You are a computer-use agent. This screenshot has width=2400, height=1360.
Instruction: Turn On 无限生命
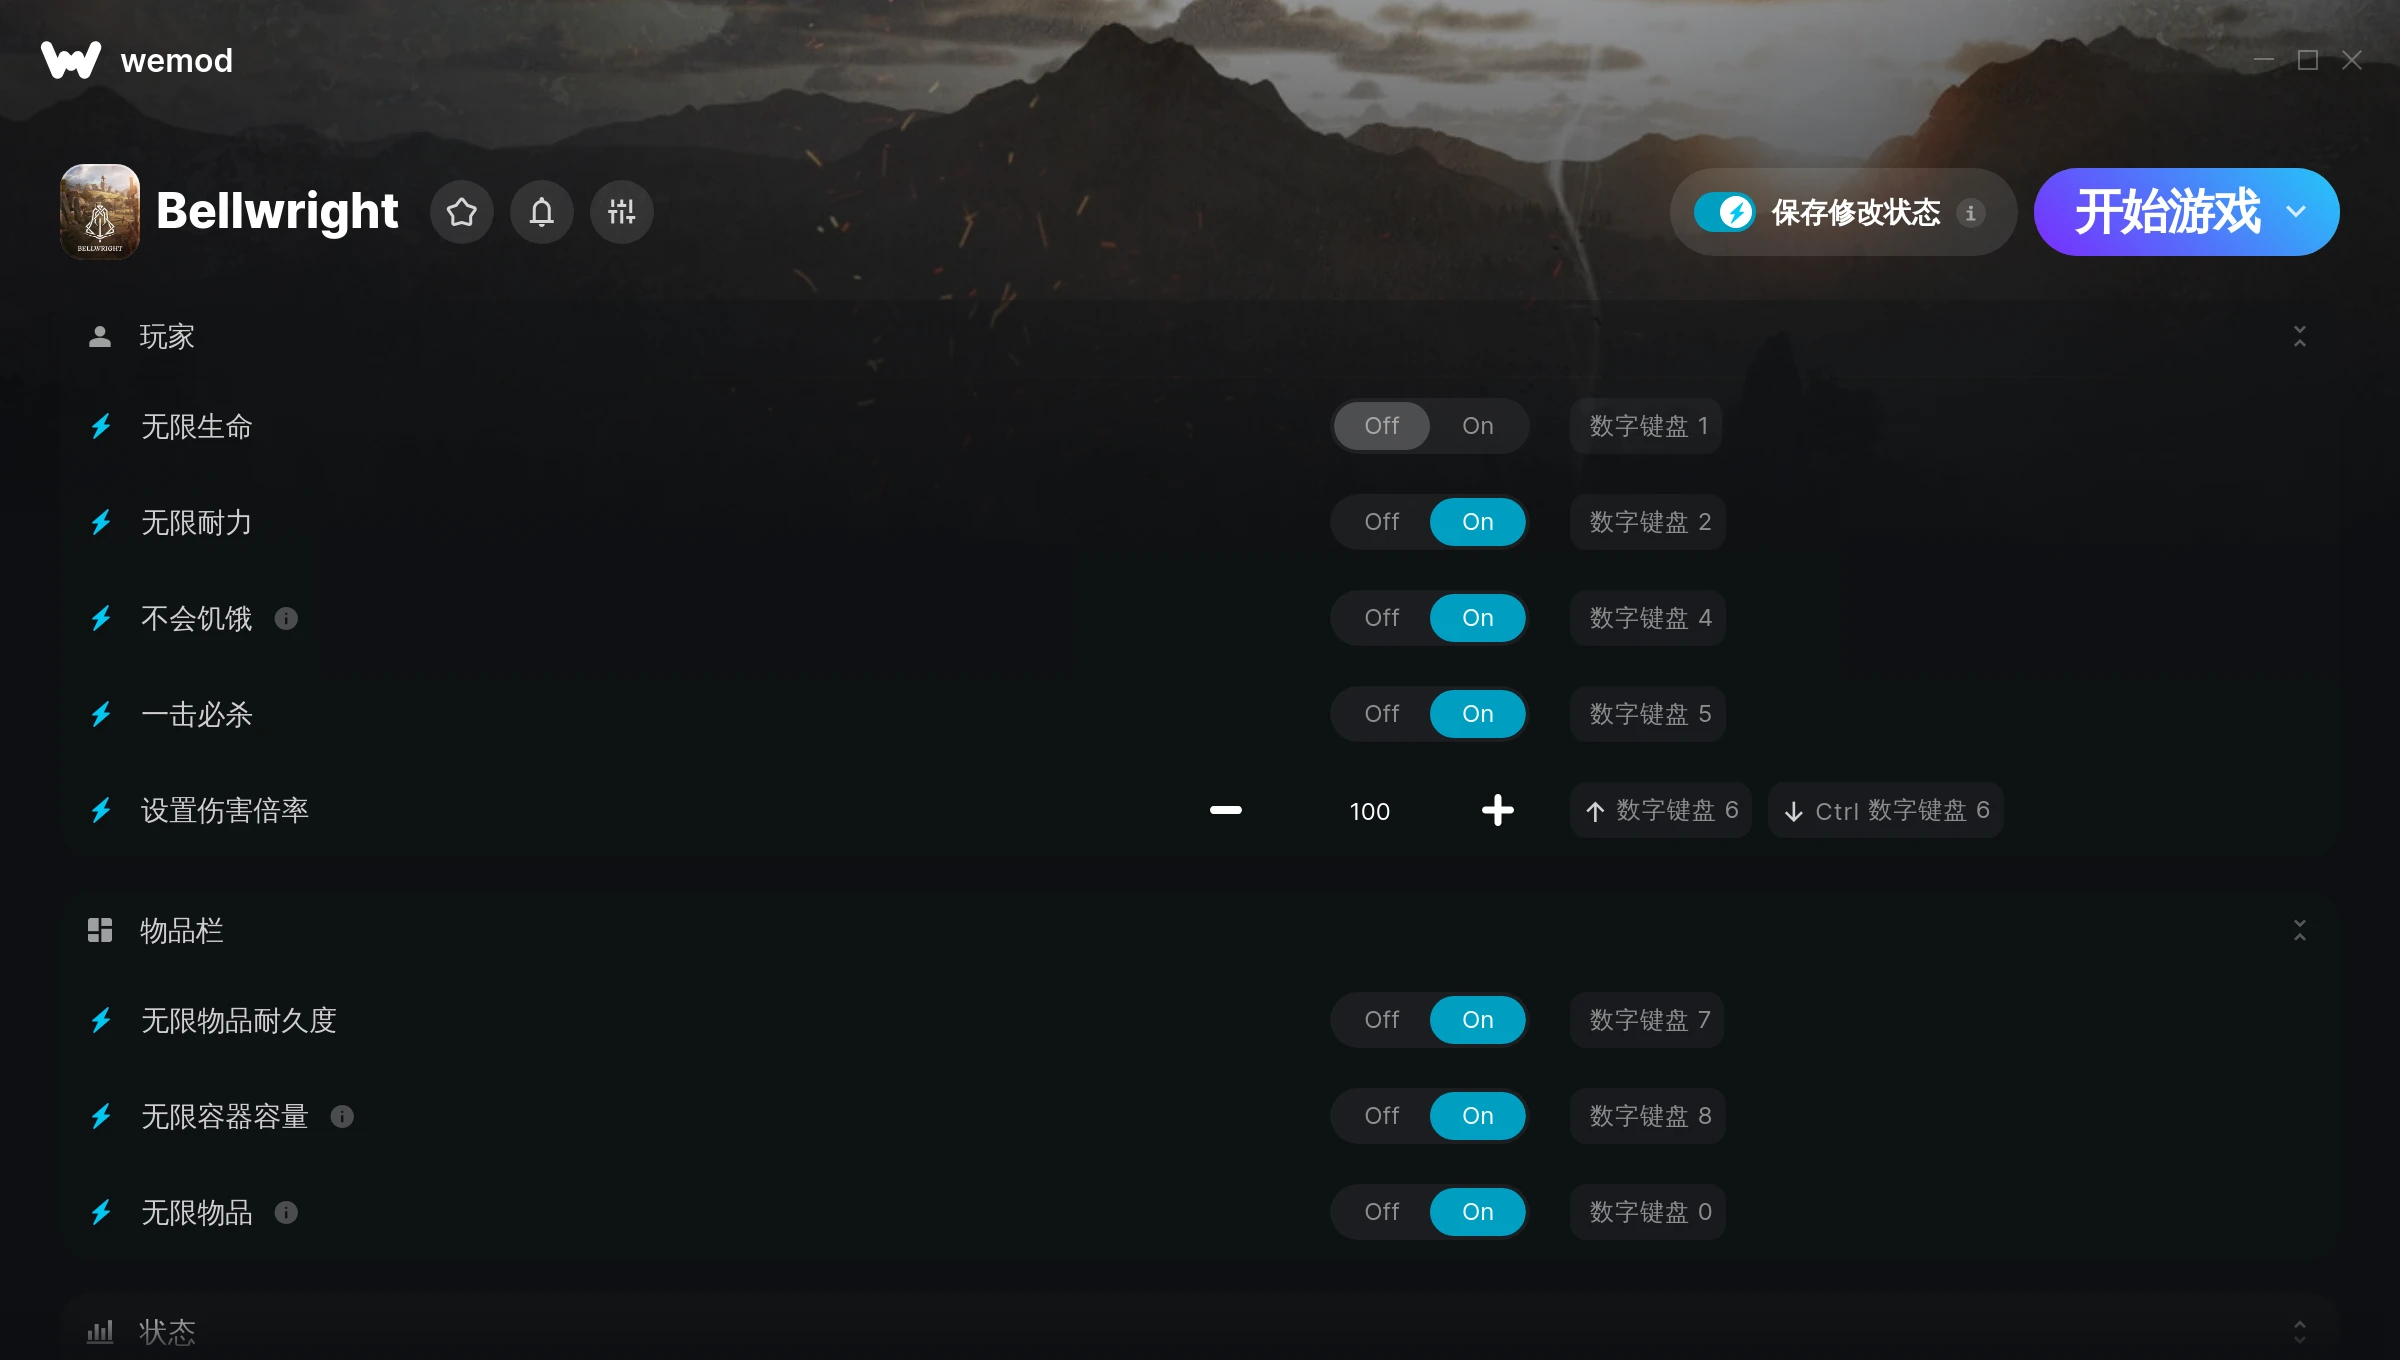1478,426
